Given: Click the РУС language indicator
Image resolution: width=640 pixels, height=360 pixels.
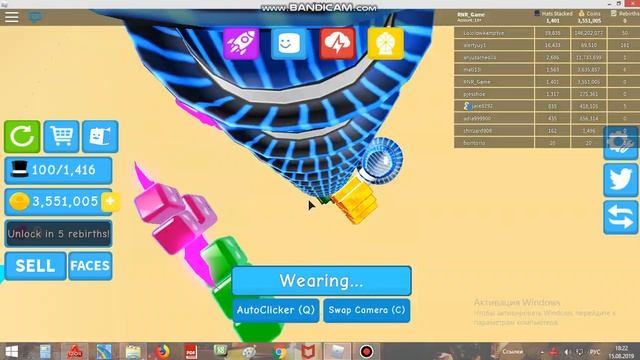Looking at the screenshot, I should pos(595,352).
